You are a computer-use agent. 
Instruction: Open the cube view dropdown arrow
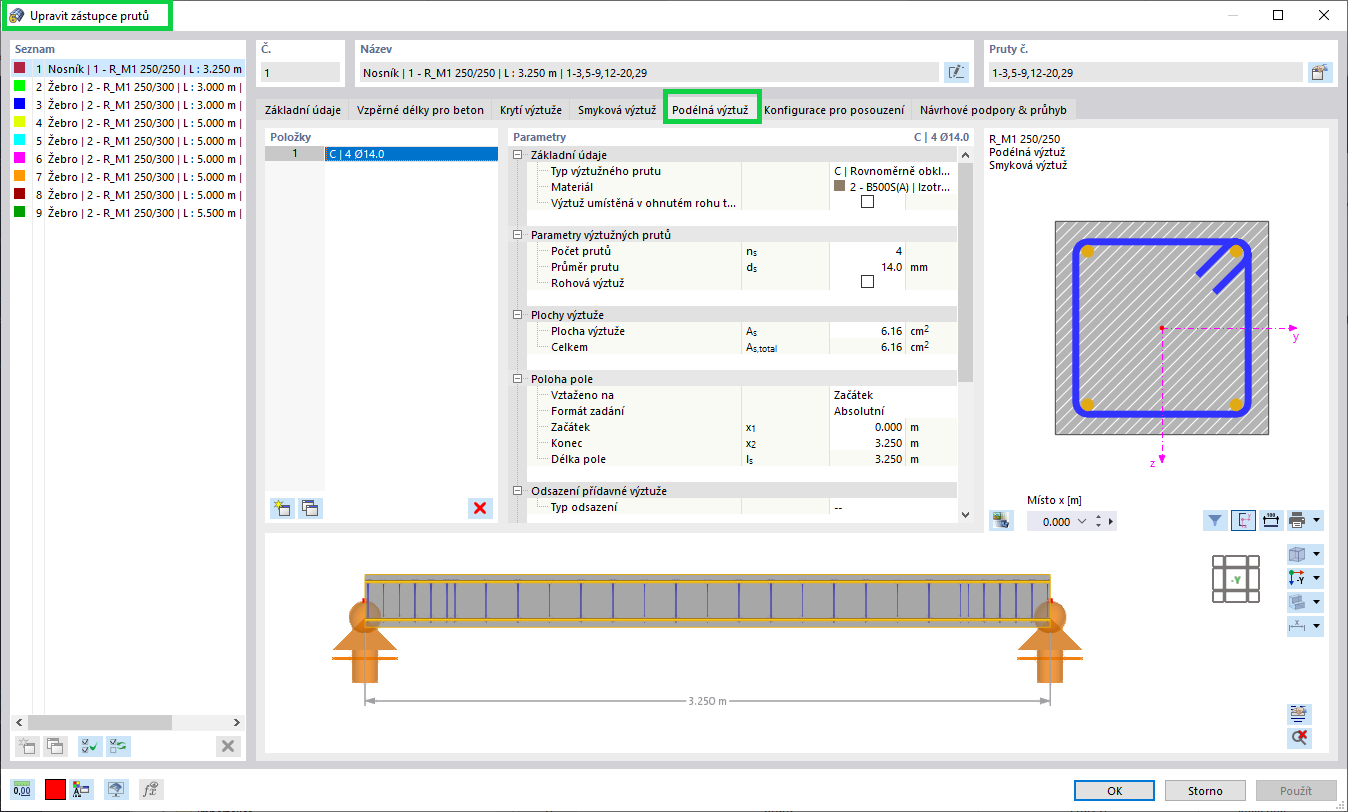[1316, 554]
